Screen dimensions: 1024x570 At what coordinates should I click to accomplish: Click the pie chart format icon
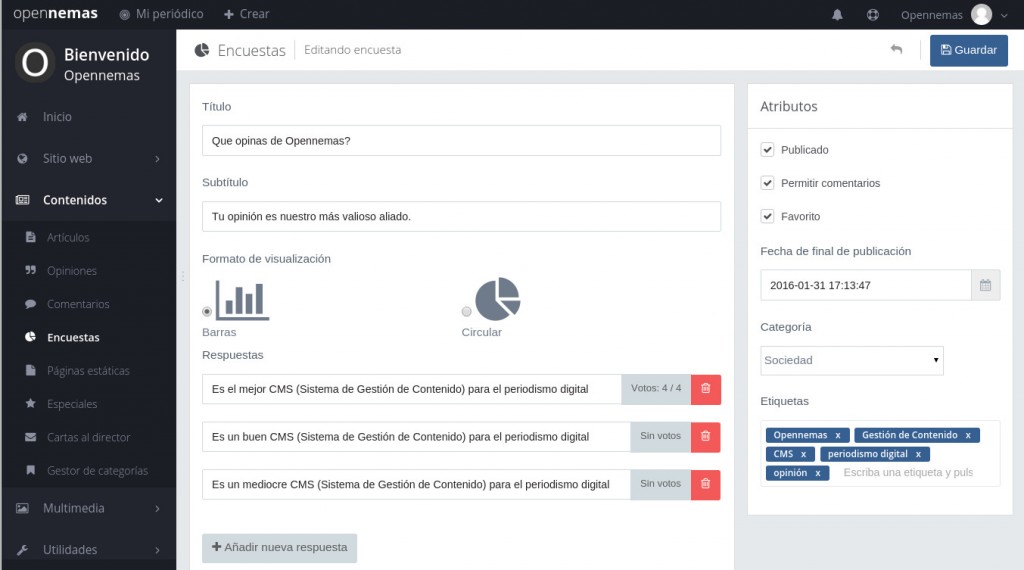click(x=498, y=299)
